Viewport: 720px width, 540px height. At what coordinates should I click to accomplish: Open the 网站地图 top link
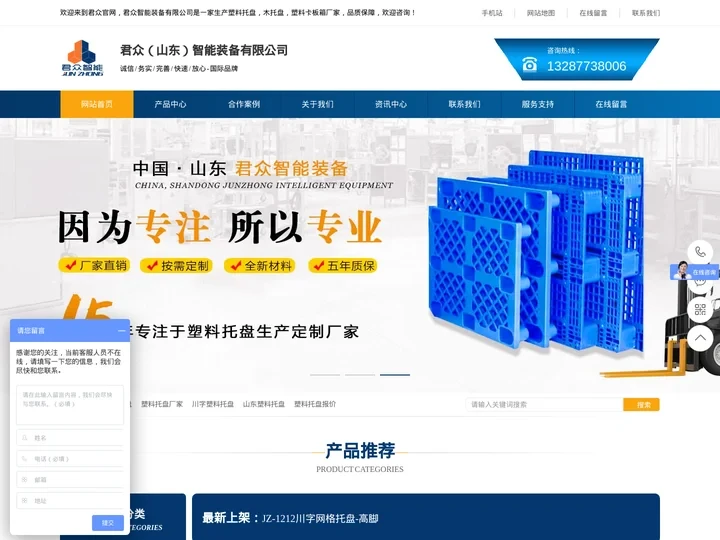click(541, 13)
